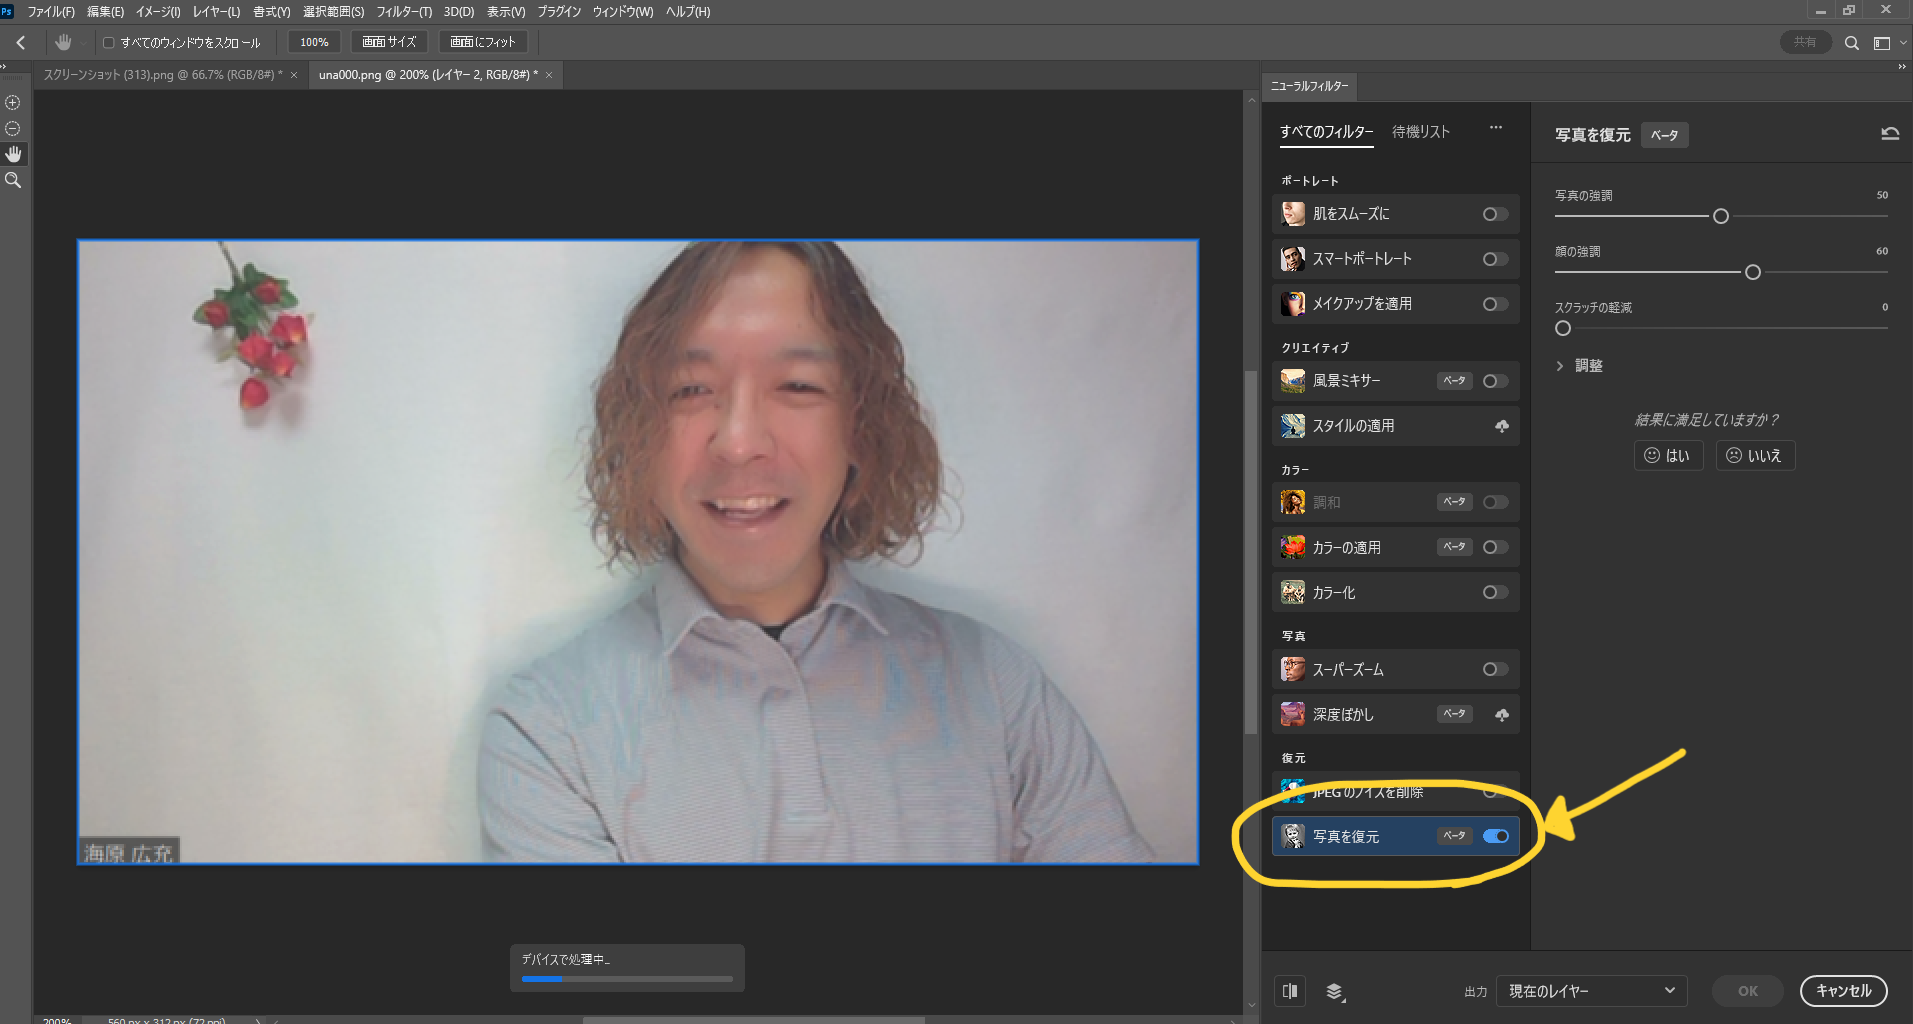This screenshot has height=1024, width=1913.
Task: Open the 出力 現在のレイヤー dropdown
Action: point(1591,991)
